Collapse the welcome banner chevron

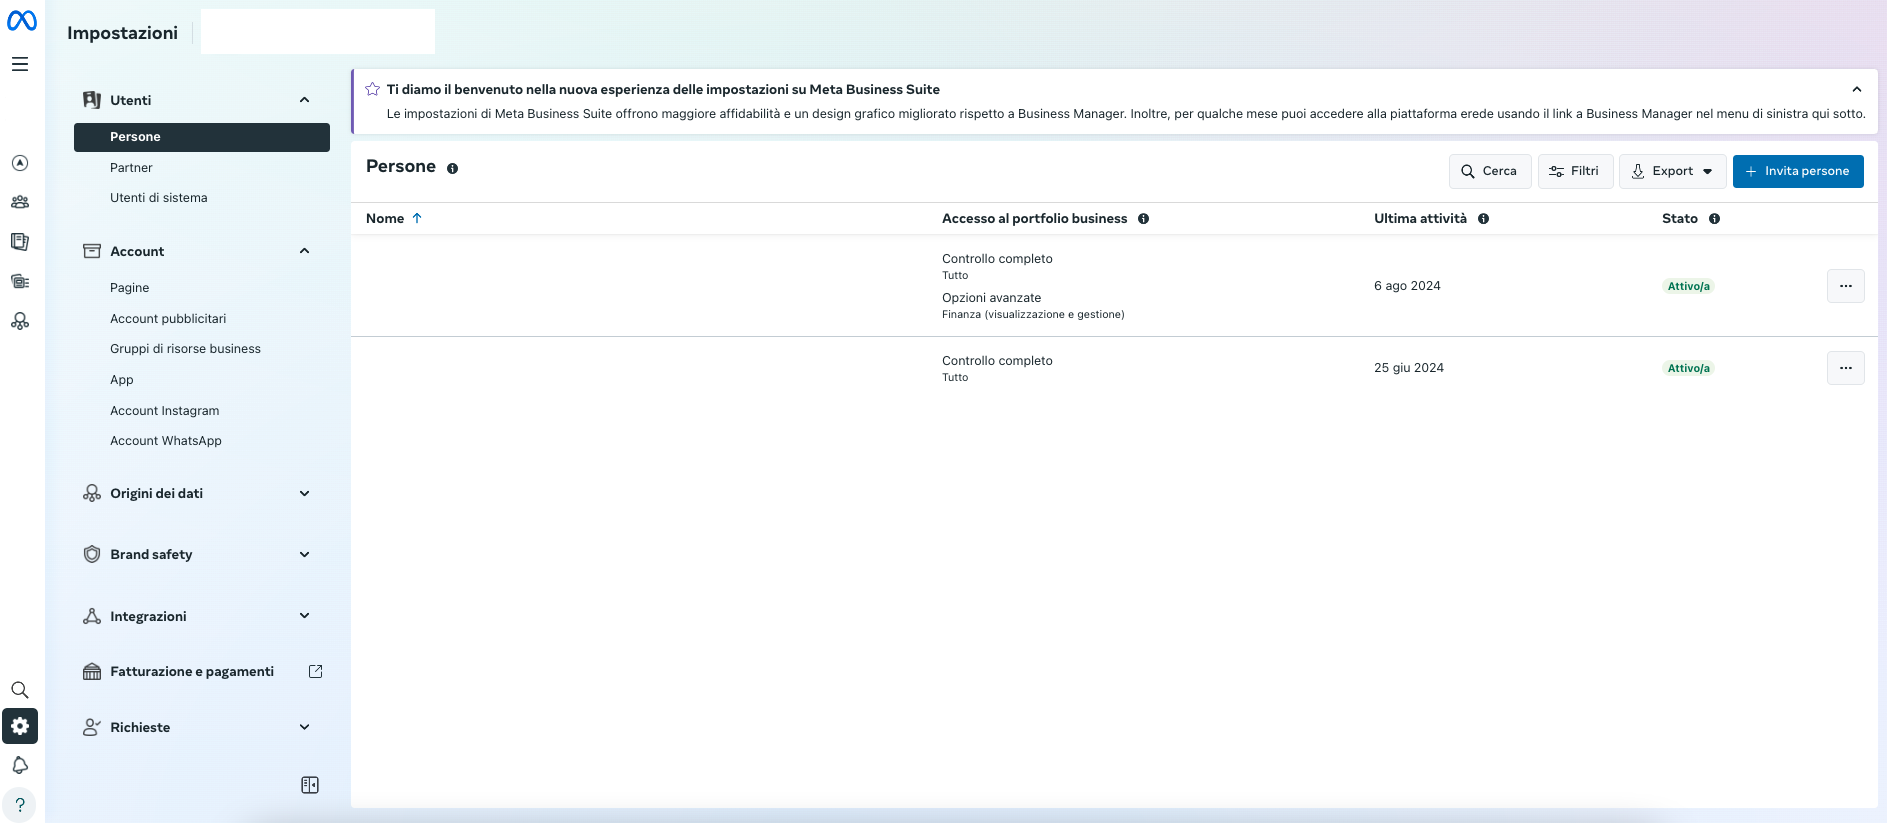click(x=1856, y=89)
